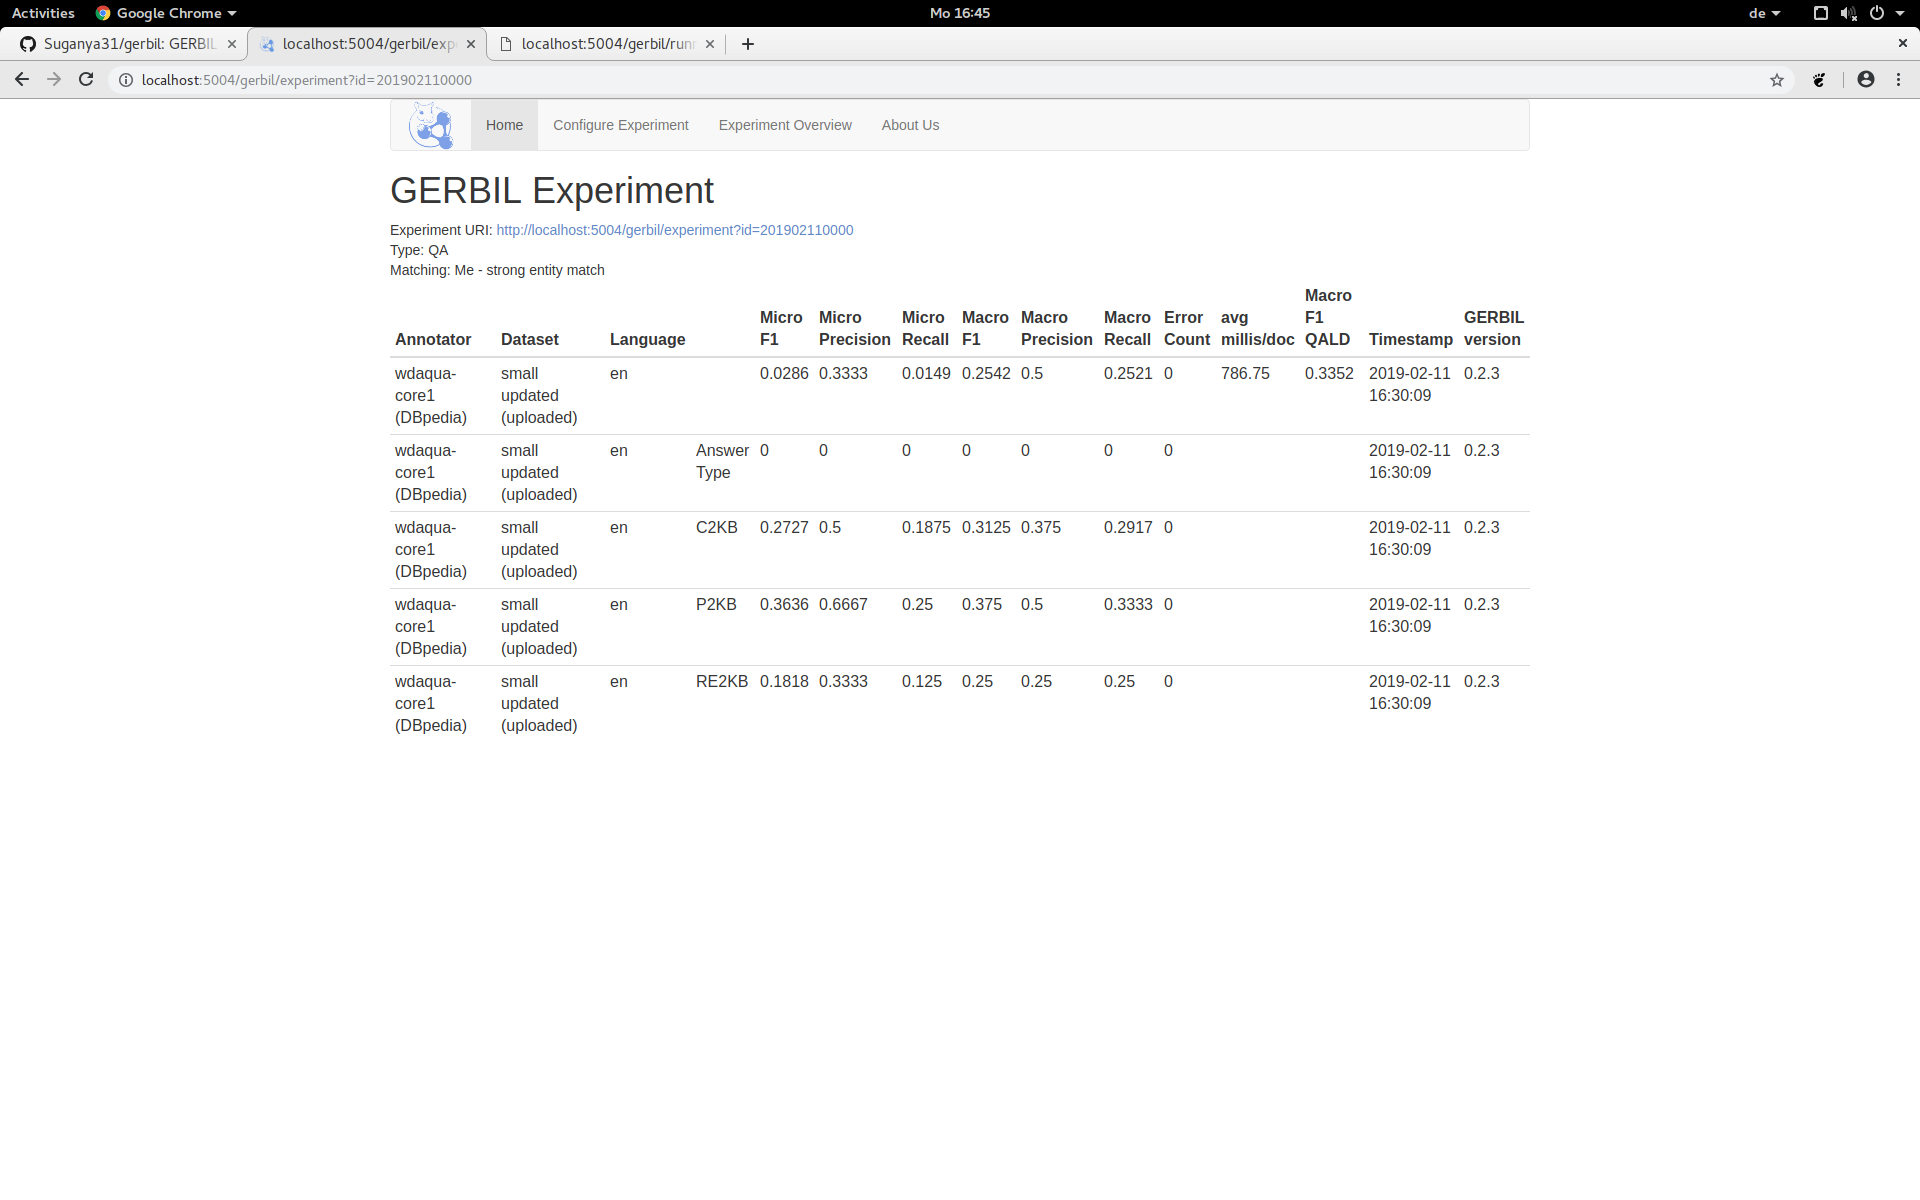
Task: Switch to the Configure Experiment tab
Action: (620, 125)
